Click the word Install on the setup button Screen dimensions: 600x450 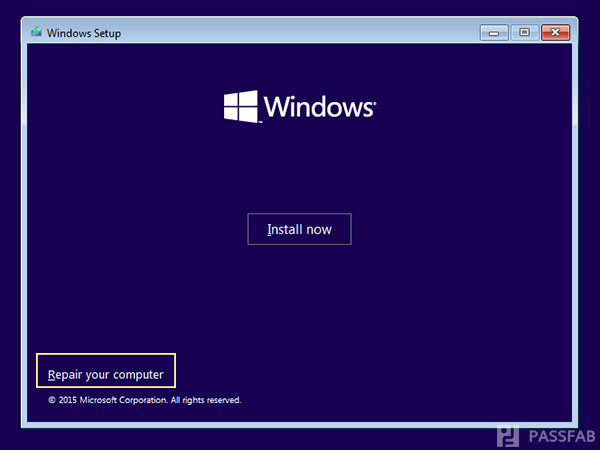[284, 229]
